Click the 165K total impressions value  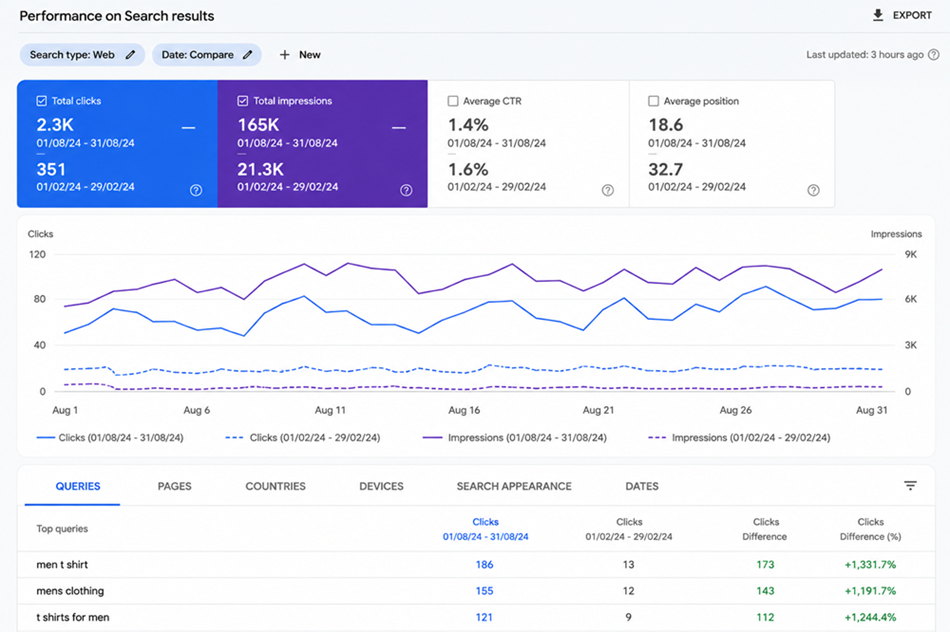(x=258, y=125)
